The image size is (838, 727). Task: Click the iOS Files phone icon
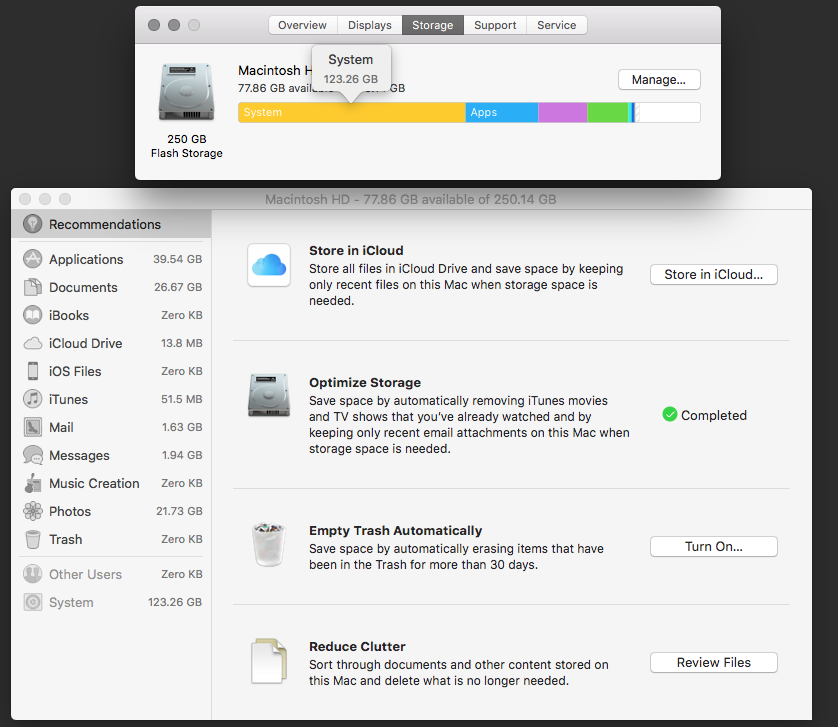coord(33,371)
